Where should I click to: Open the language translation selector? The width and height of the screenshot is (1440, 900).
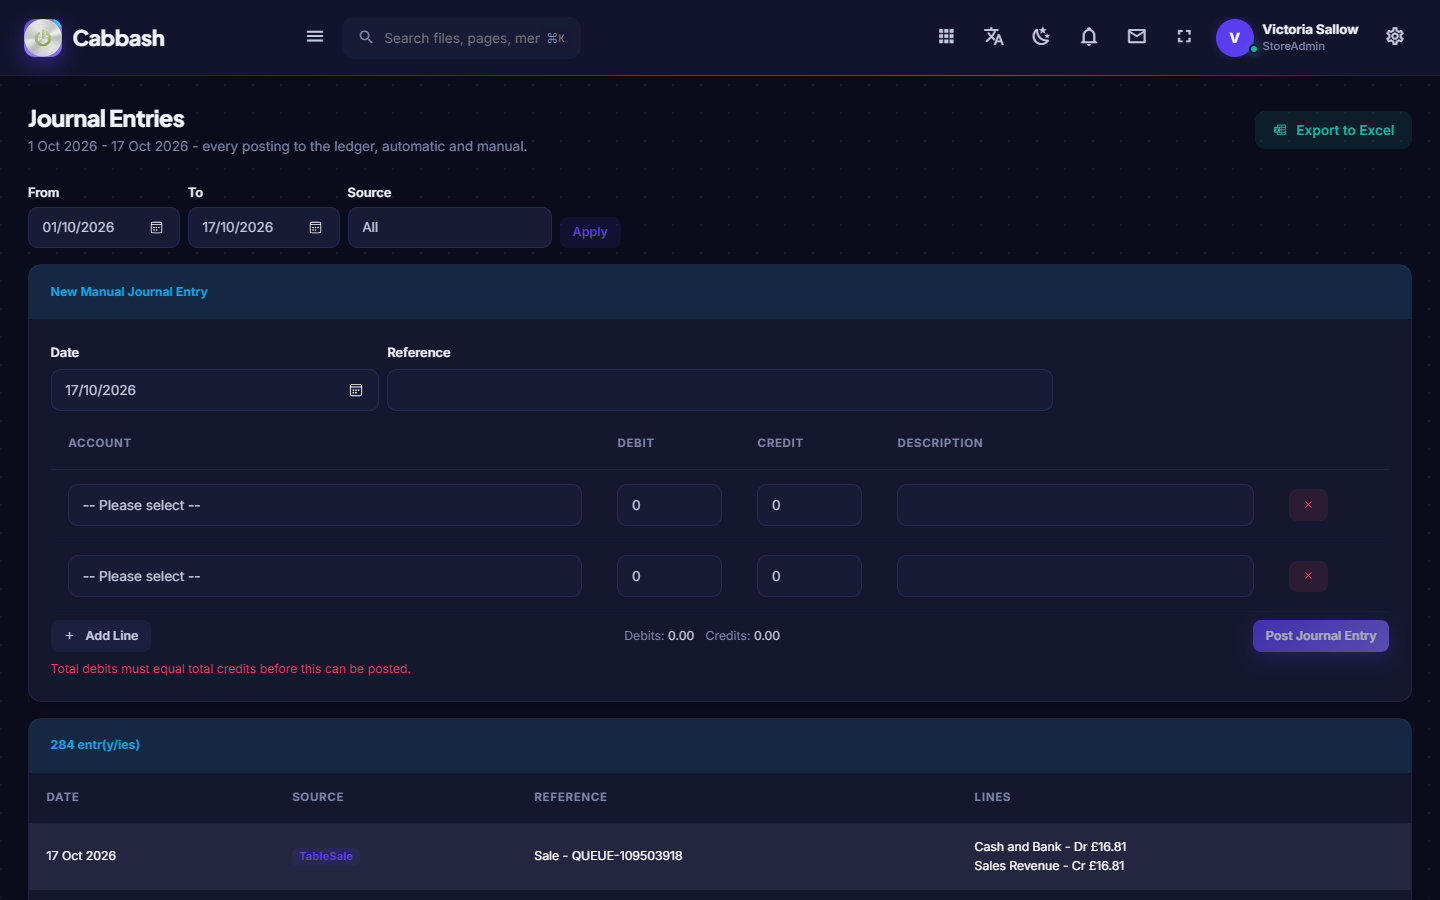994,37
